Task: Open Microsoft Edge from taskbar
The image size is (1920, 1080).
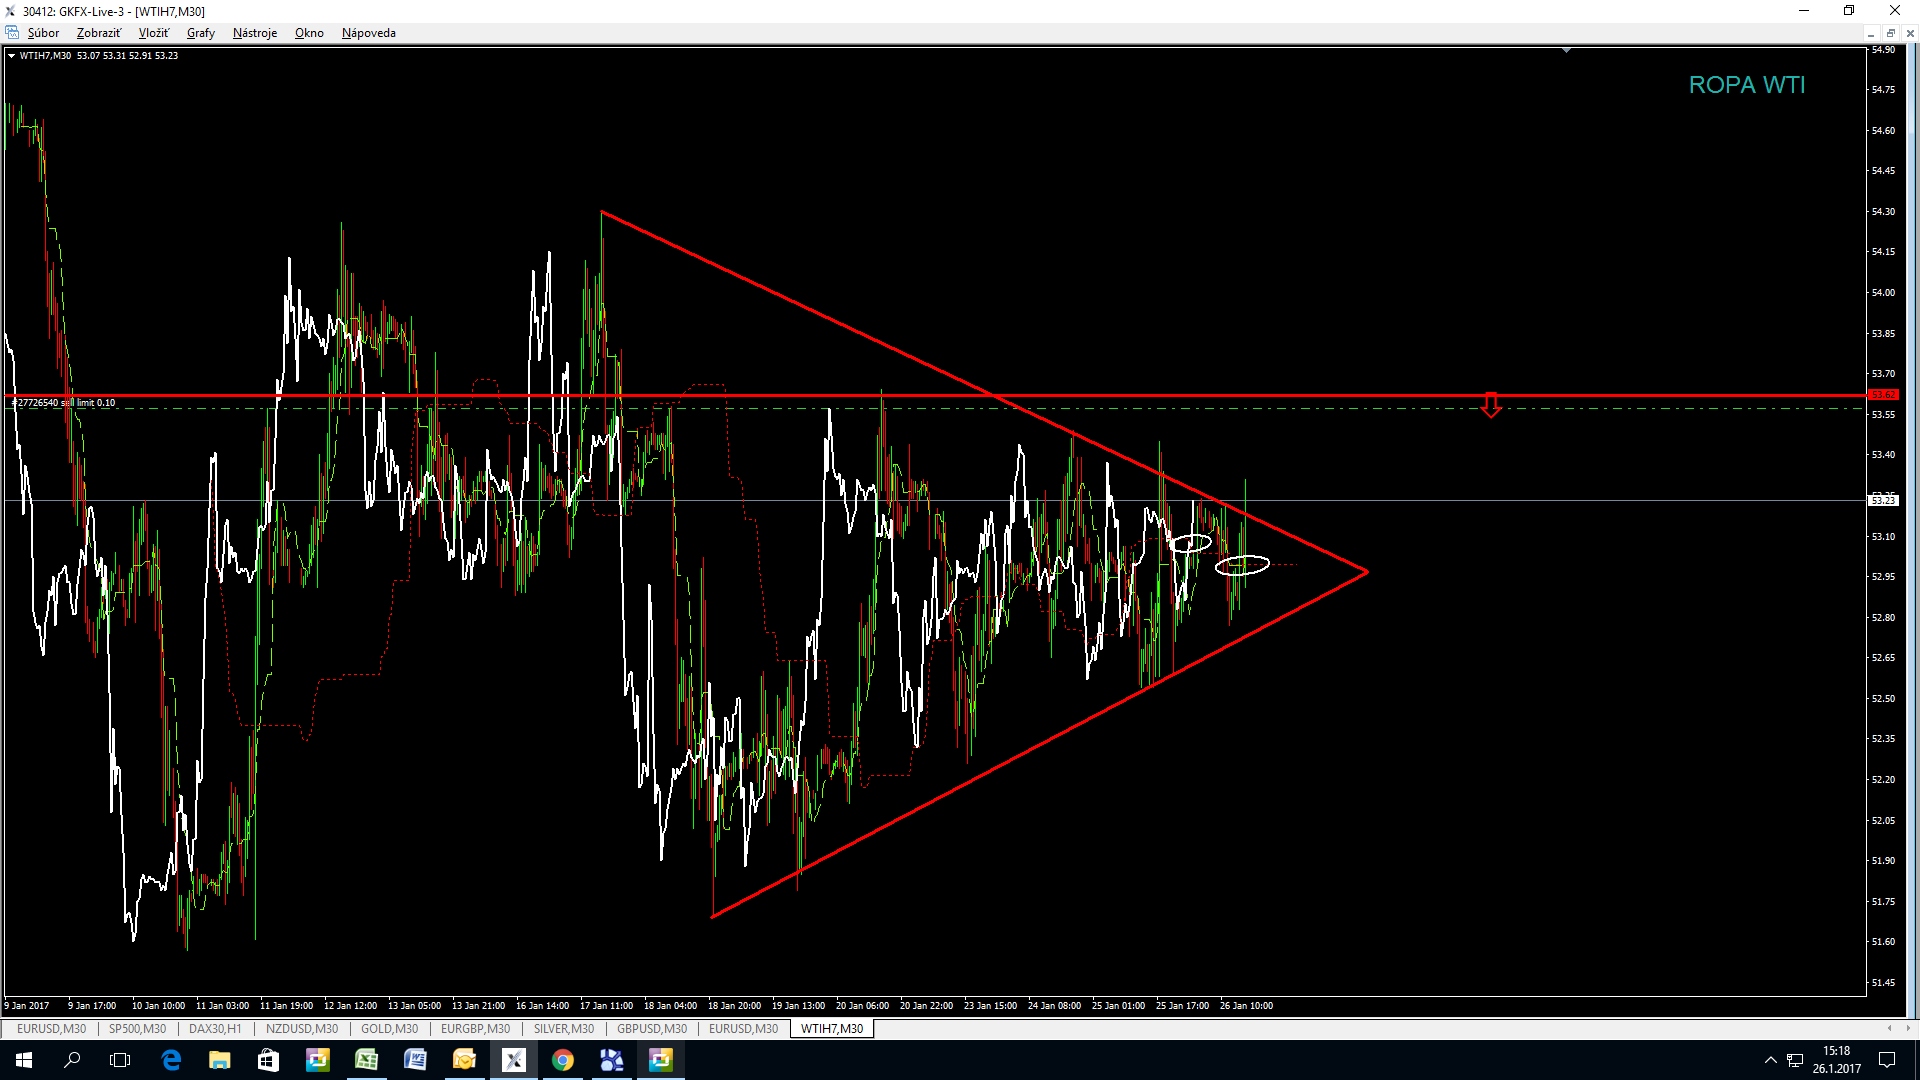Action: coord(171,1060)
